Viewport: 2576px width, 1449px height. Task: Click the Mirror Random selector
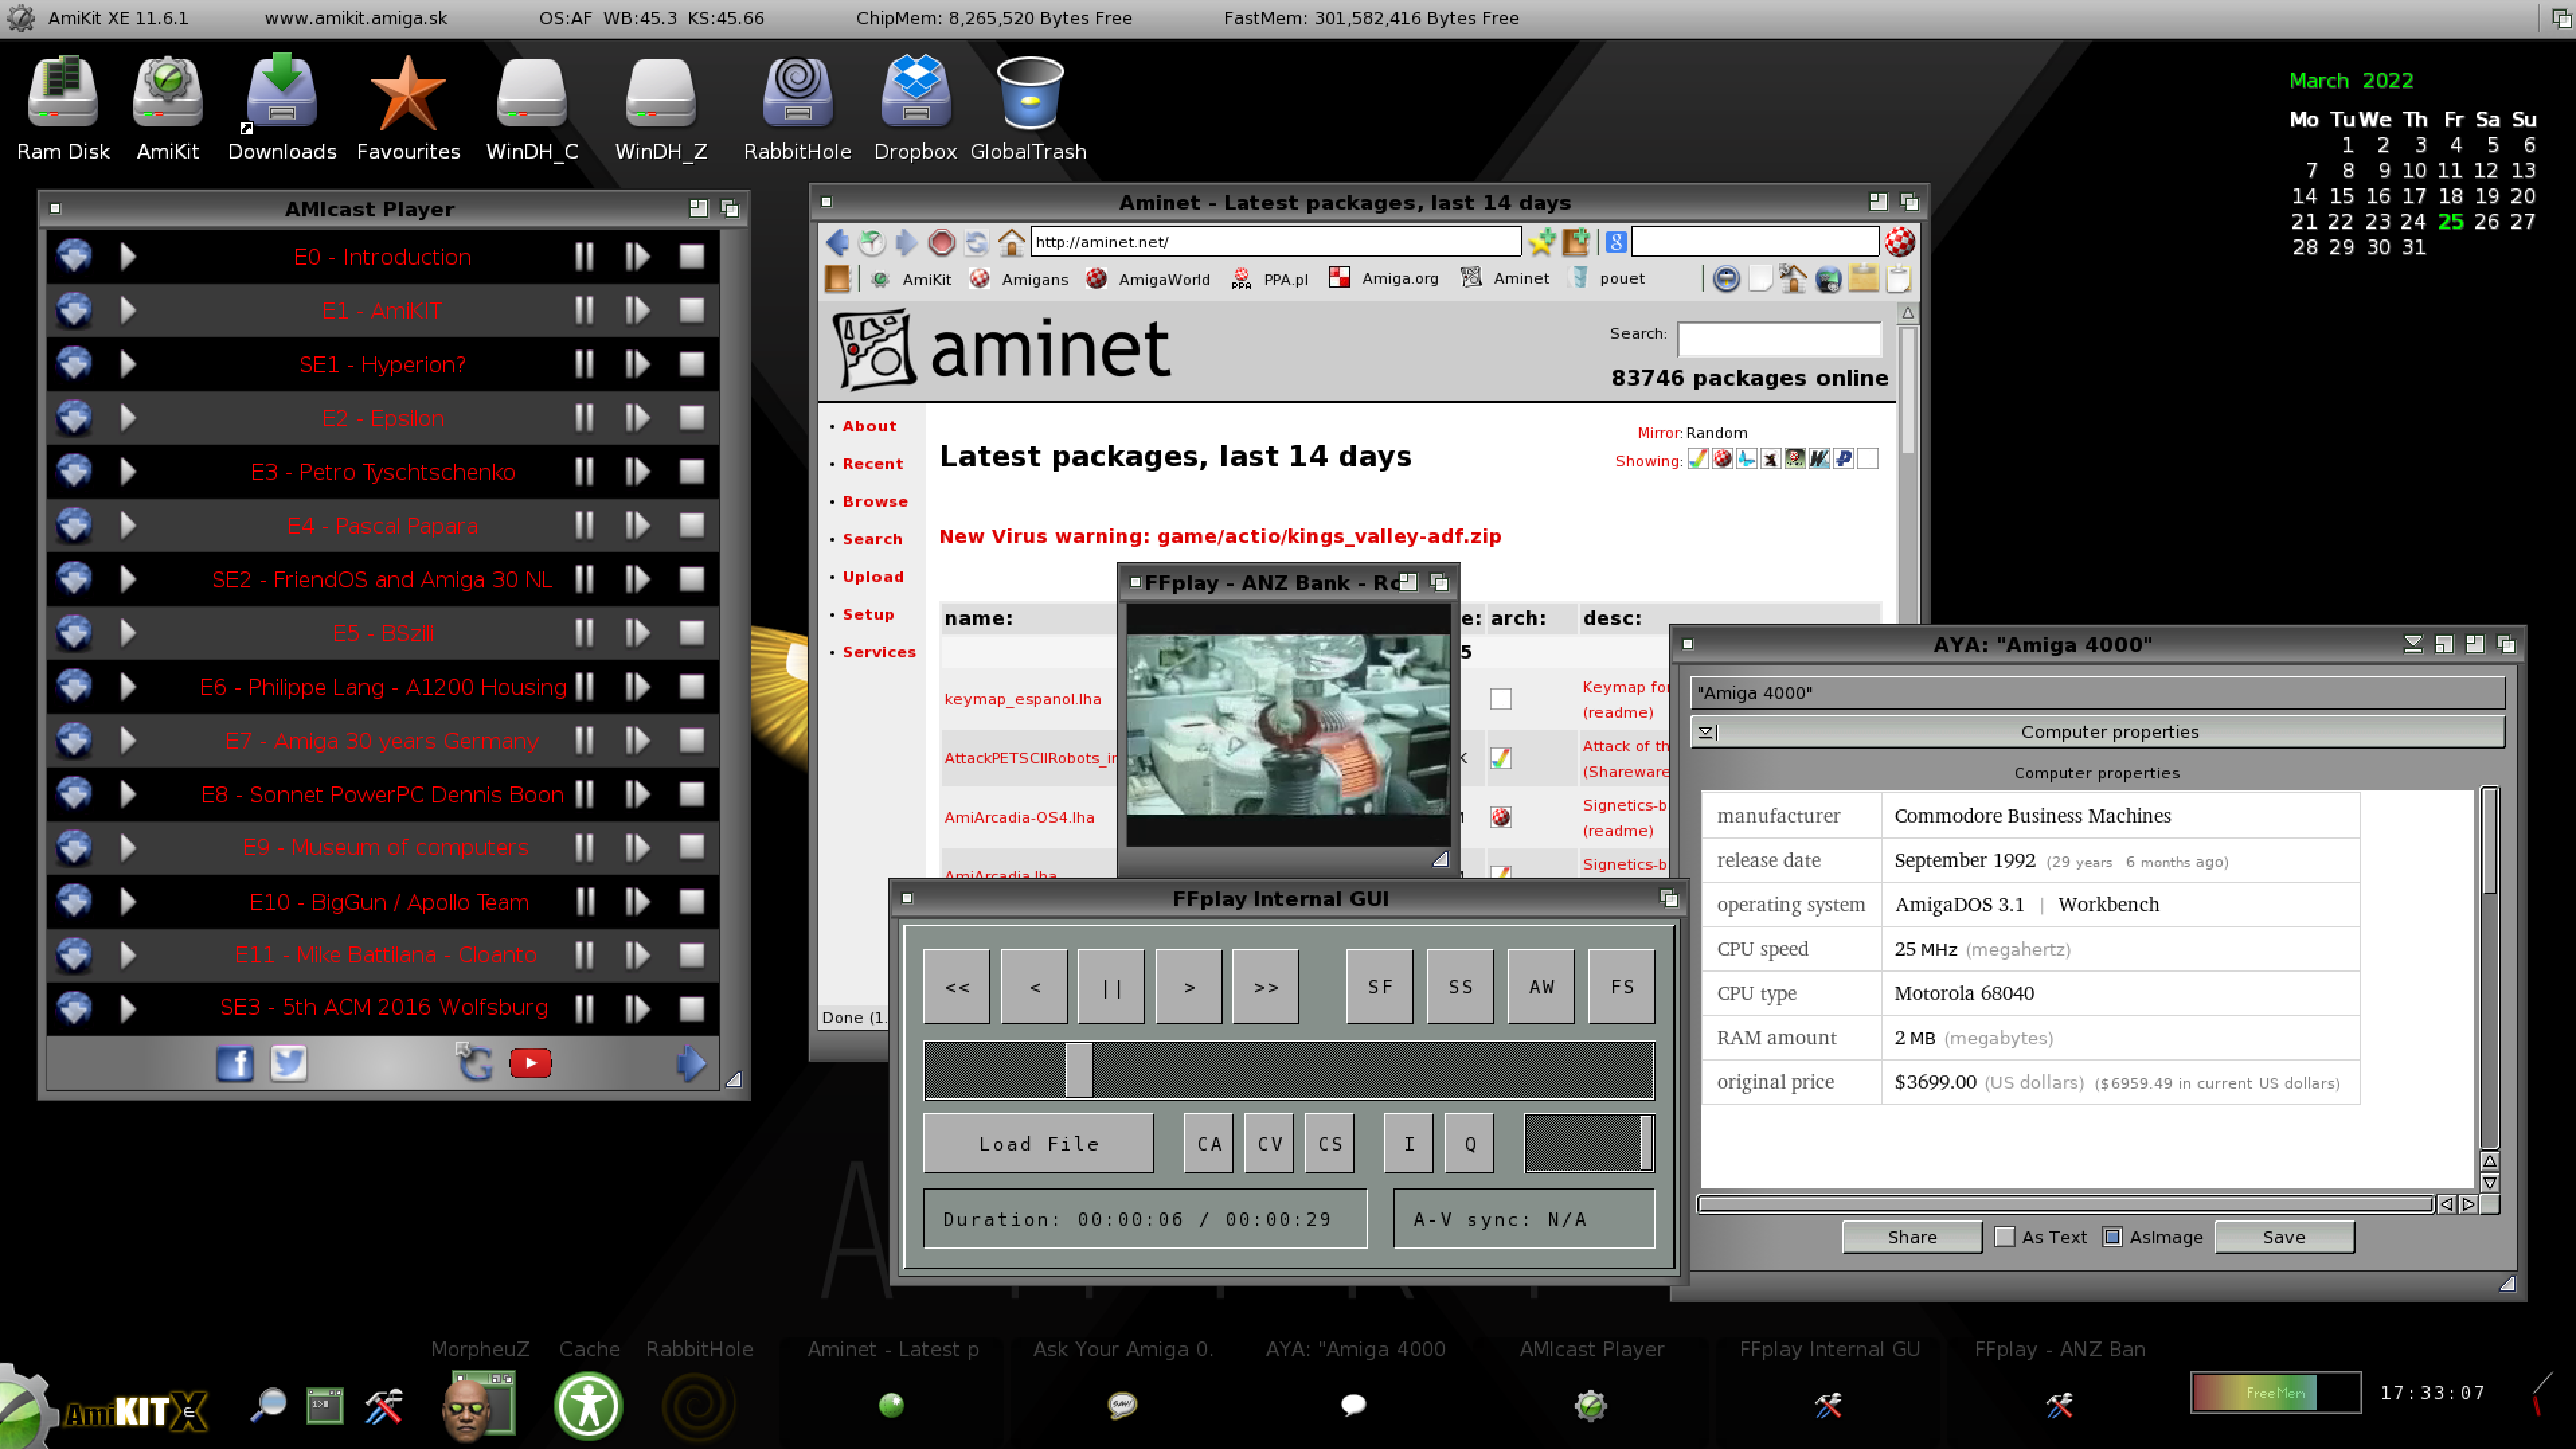(x=1716, y=433)
